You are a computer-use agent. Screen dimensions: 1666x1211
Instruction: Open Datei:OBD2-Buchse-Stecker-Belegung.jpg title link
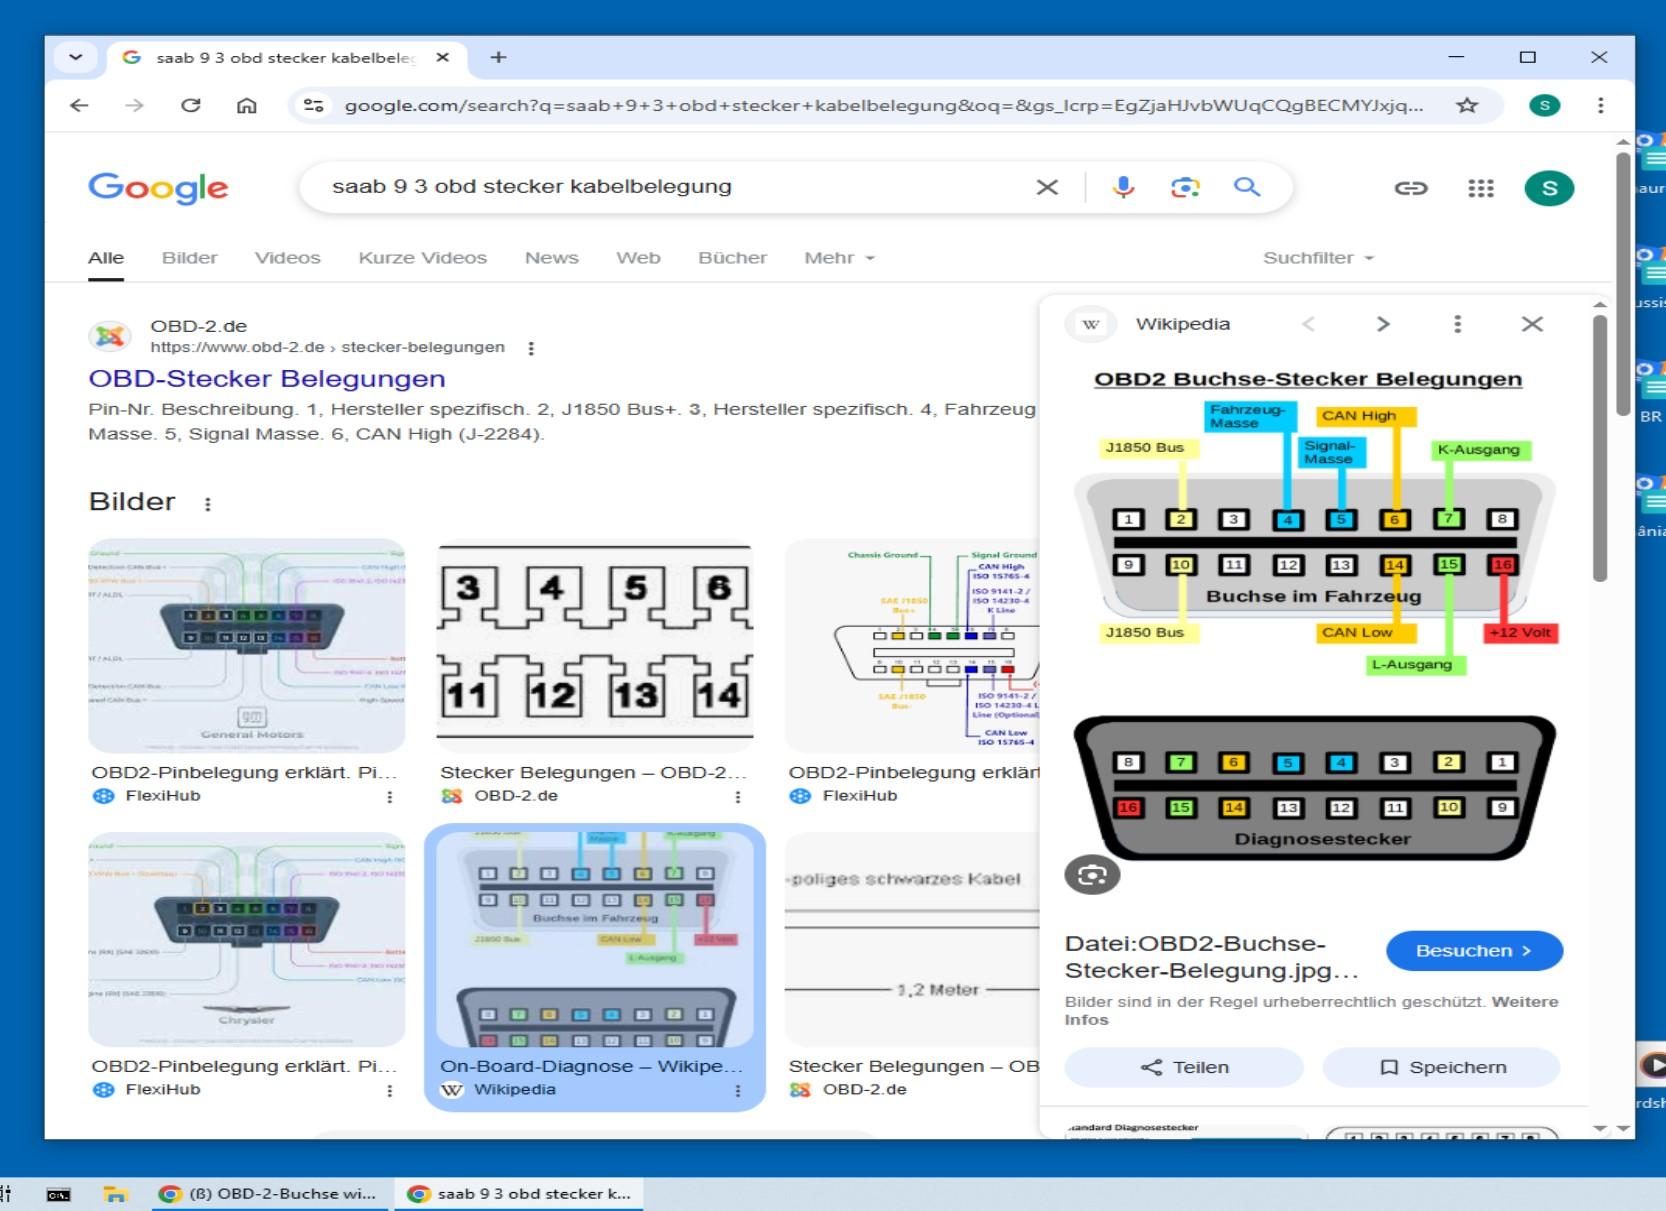pyautogui.click(x=1212, y=957)
